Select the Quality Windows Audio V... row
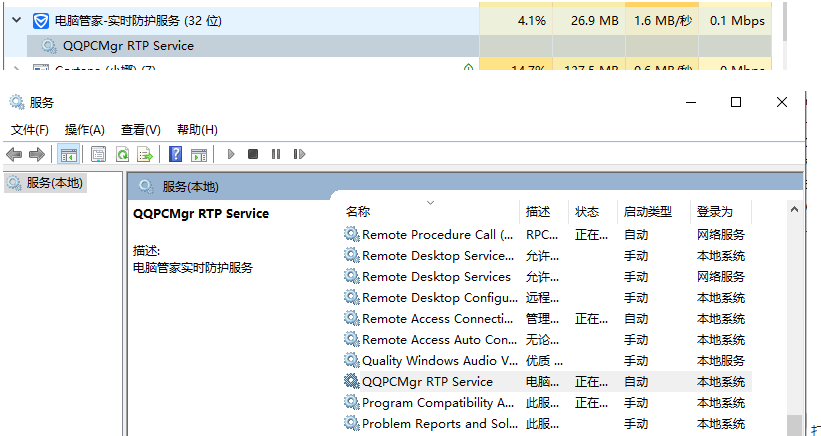The image size is (821, 436). point(547,360)
